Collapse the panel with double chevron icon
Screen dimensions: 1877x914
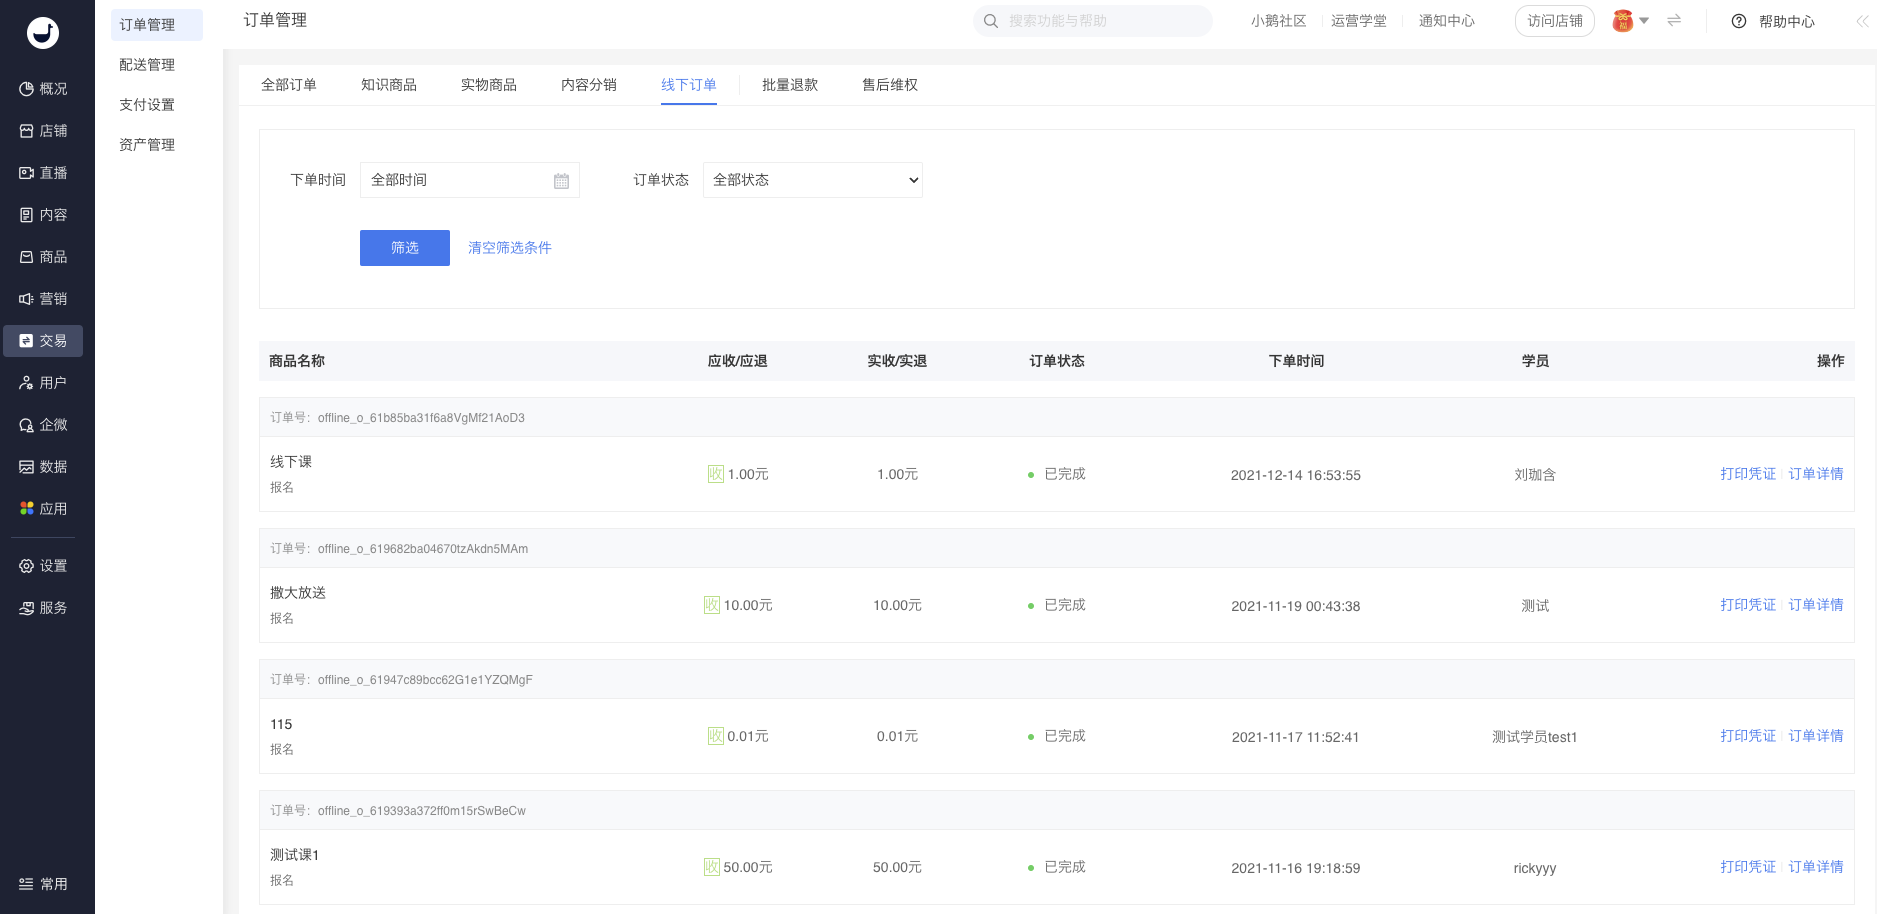pyautogui.click(x=1861, y=21)
